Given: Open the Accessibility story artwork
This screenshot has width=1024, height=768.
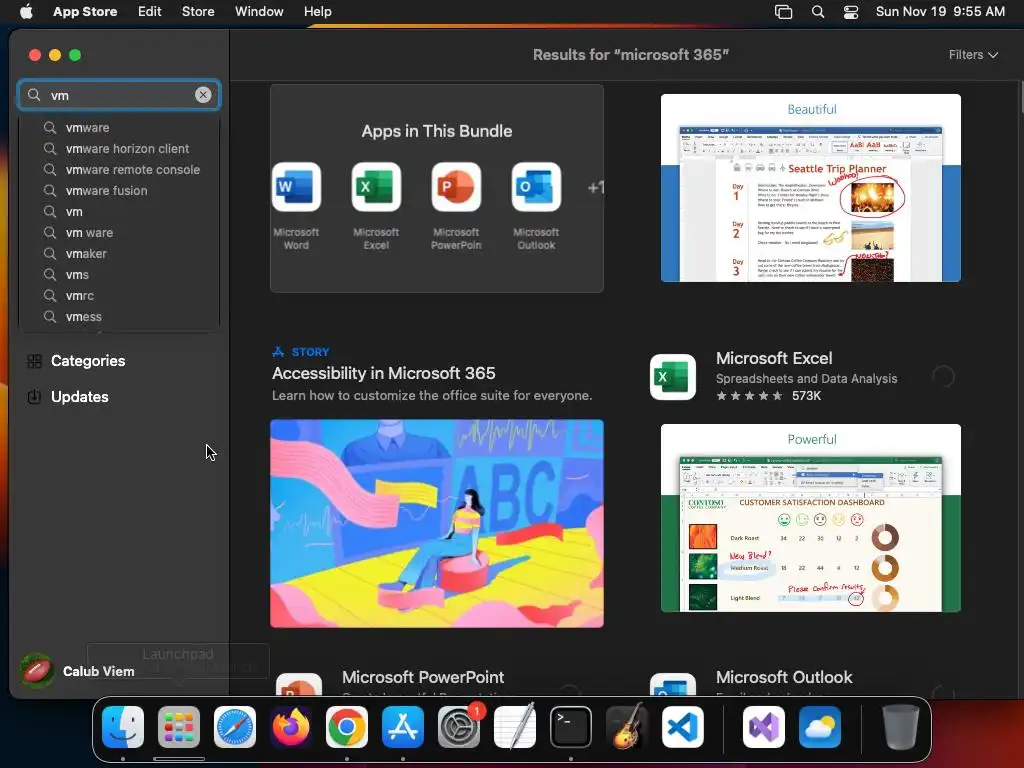Looking at the screenshot, I should 437,523.
